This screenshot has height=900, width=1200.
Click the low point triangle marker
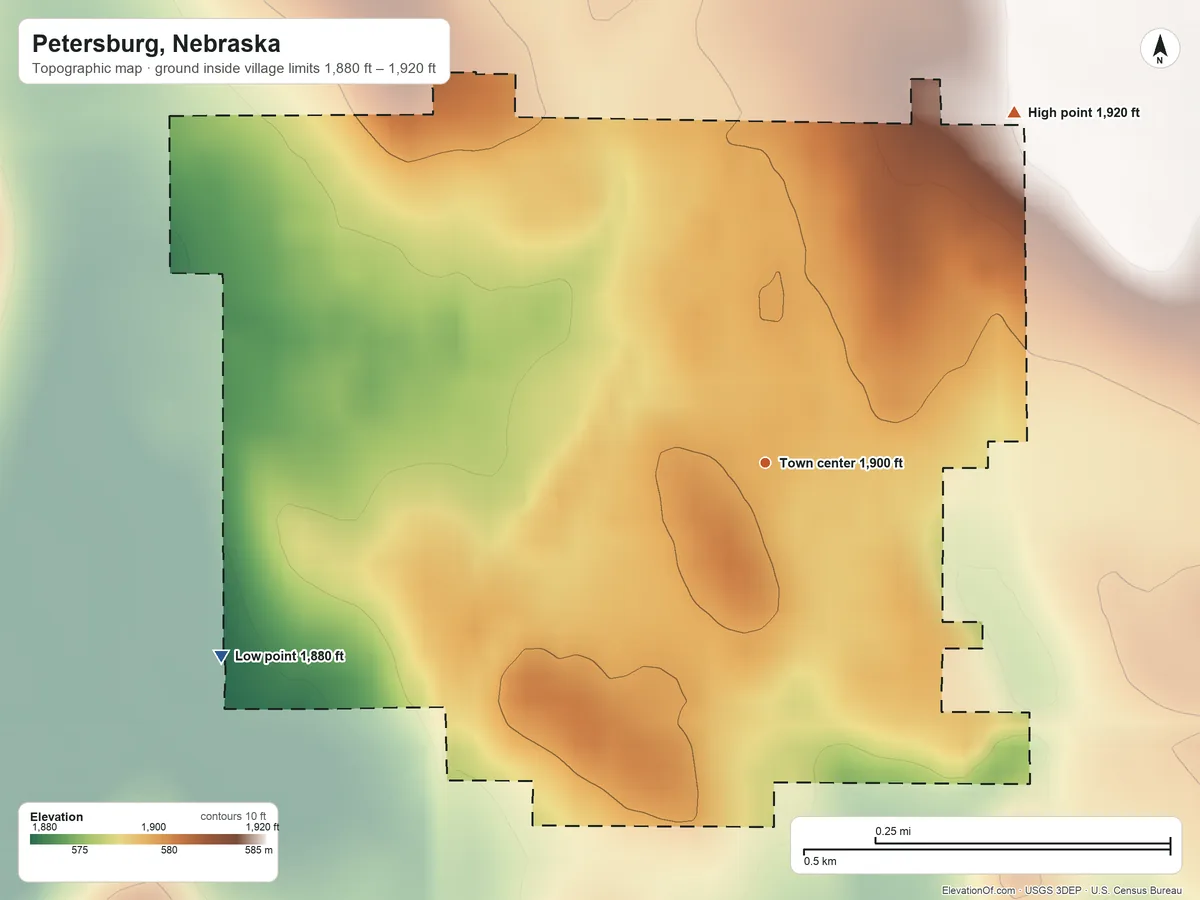pyautogui.click(x=221, y=657)
